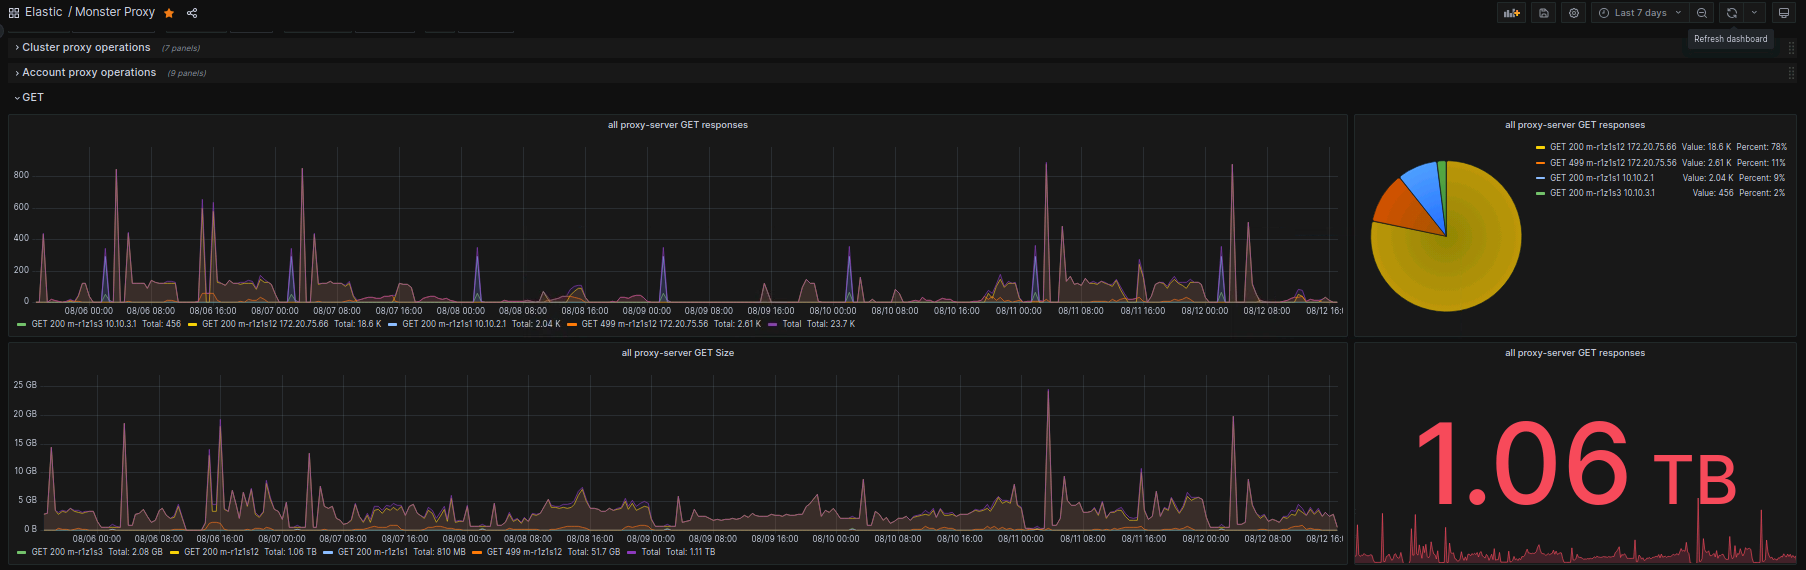Click the share dashboard icon
The height and width of the screenshot is (570, 1806).
coord(192,13)
